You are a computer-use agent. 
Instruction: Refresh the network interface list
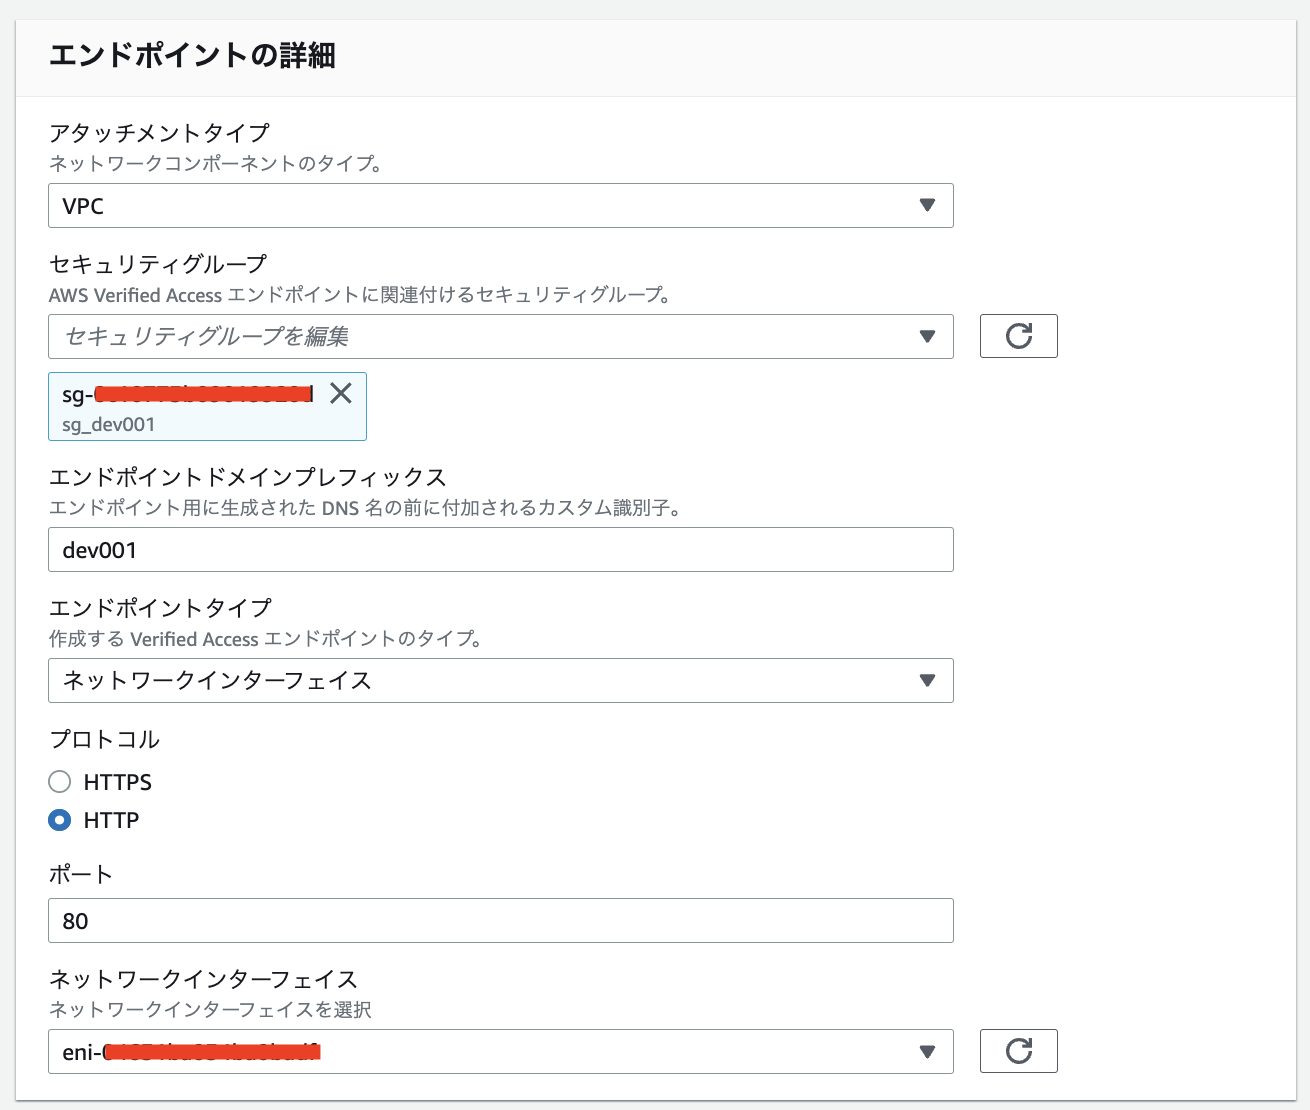[x=1018, y=1051]
